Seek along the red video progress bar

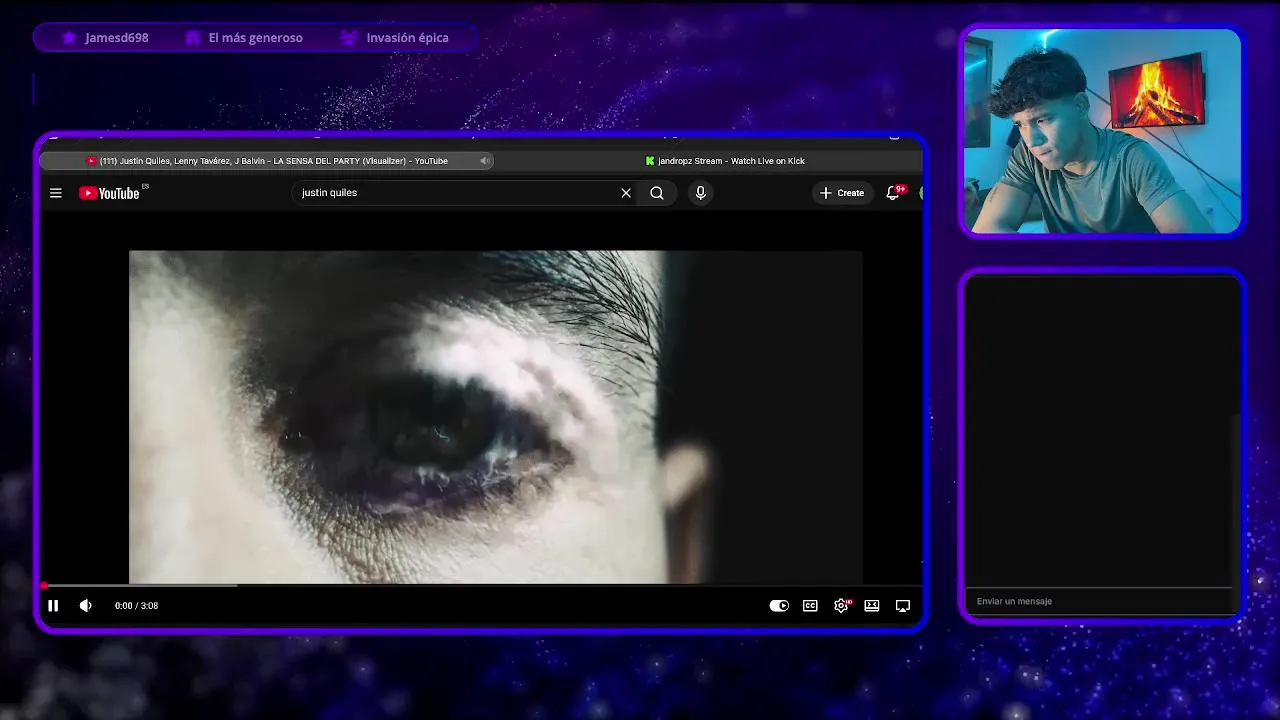[481, 585]
